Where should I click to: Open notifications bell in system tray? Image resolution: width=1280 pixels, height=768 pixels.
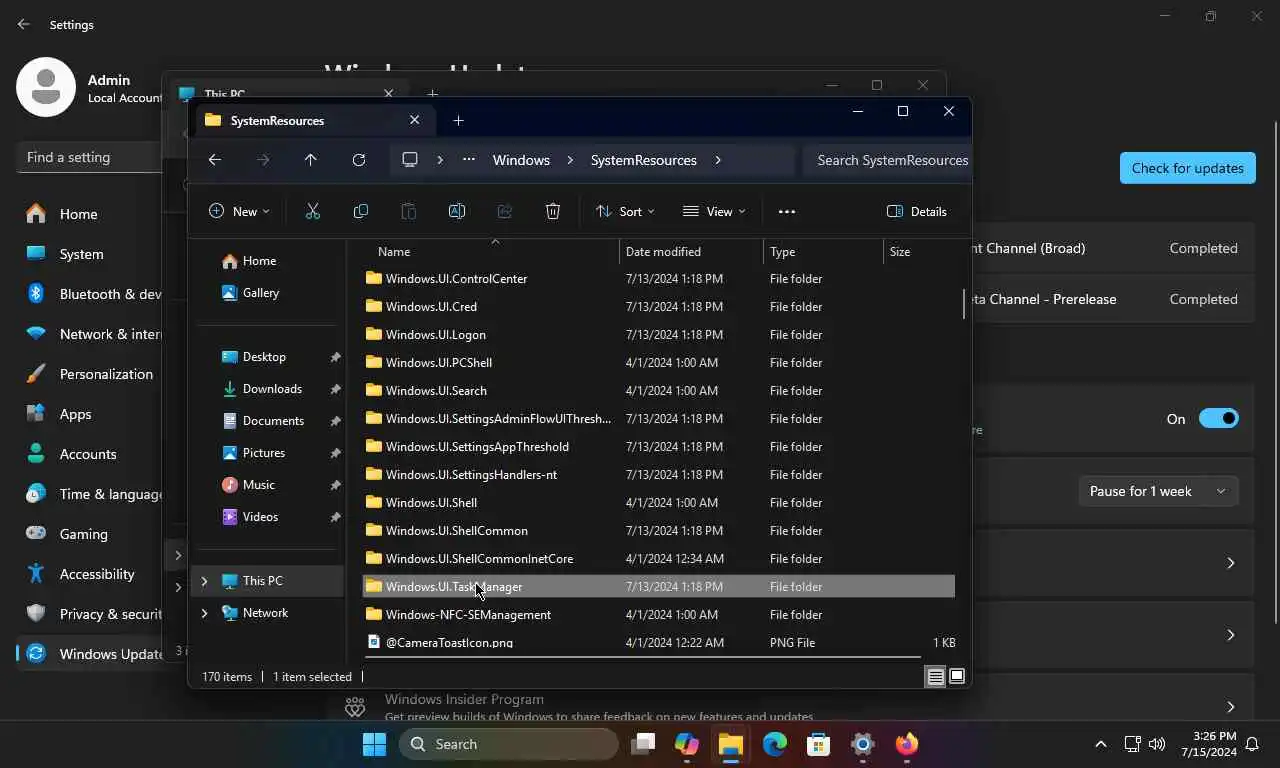click(1252, 744)
